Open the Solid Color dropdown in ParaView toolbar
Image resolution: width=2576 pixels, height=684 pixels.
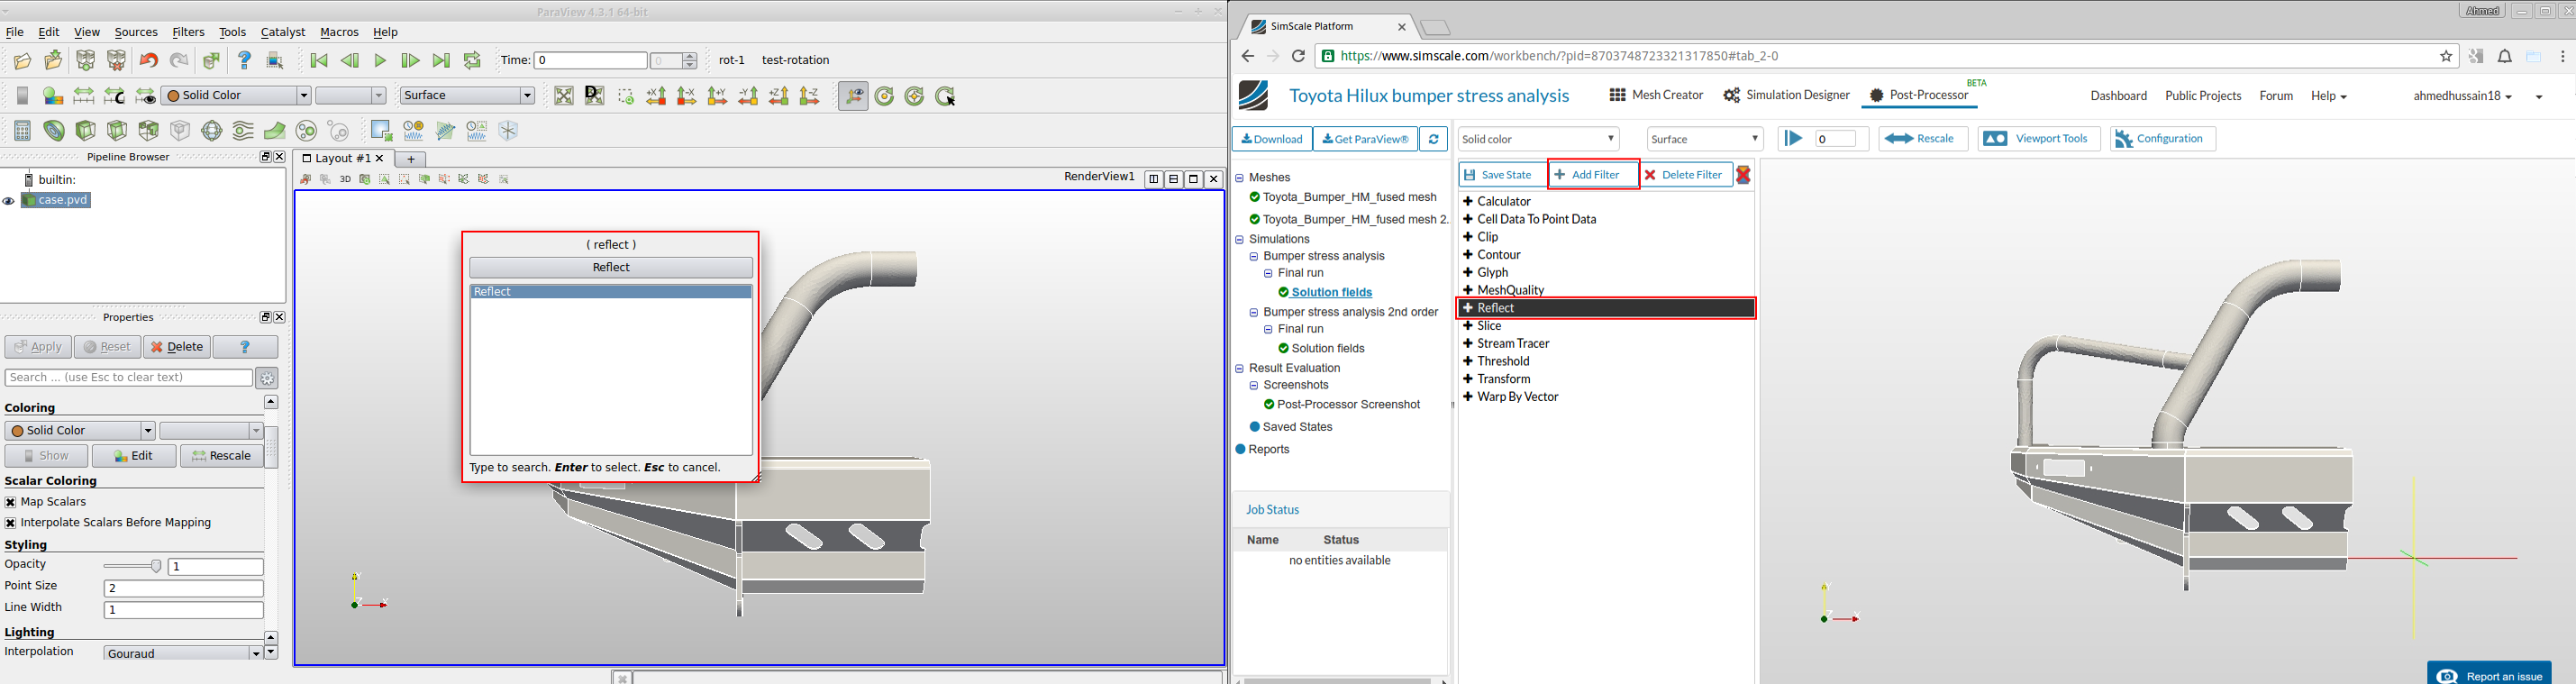(x=236, y=96)
